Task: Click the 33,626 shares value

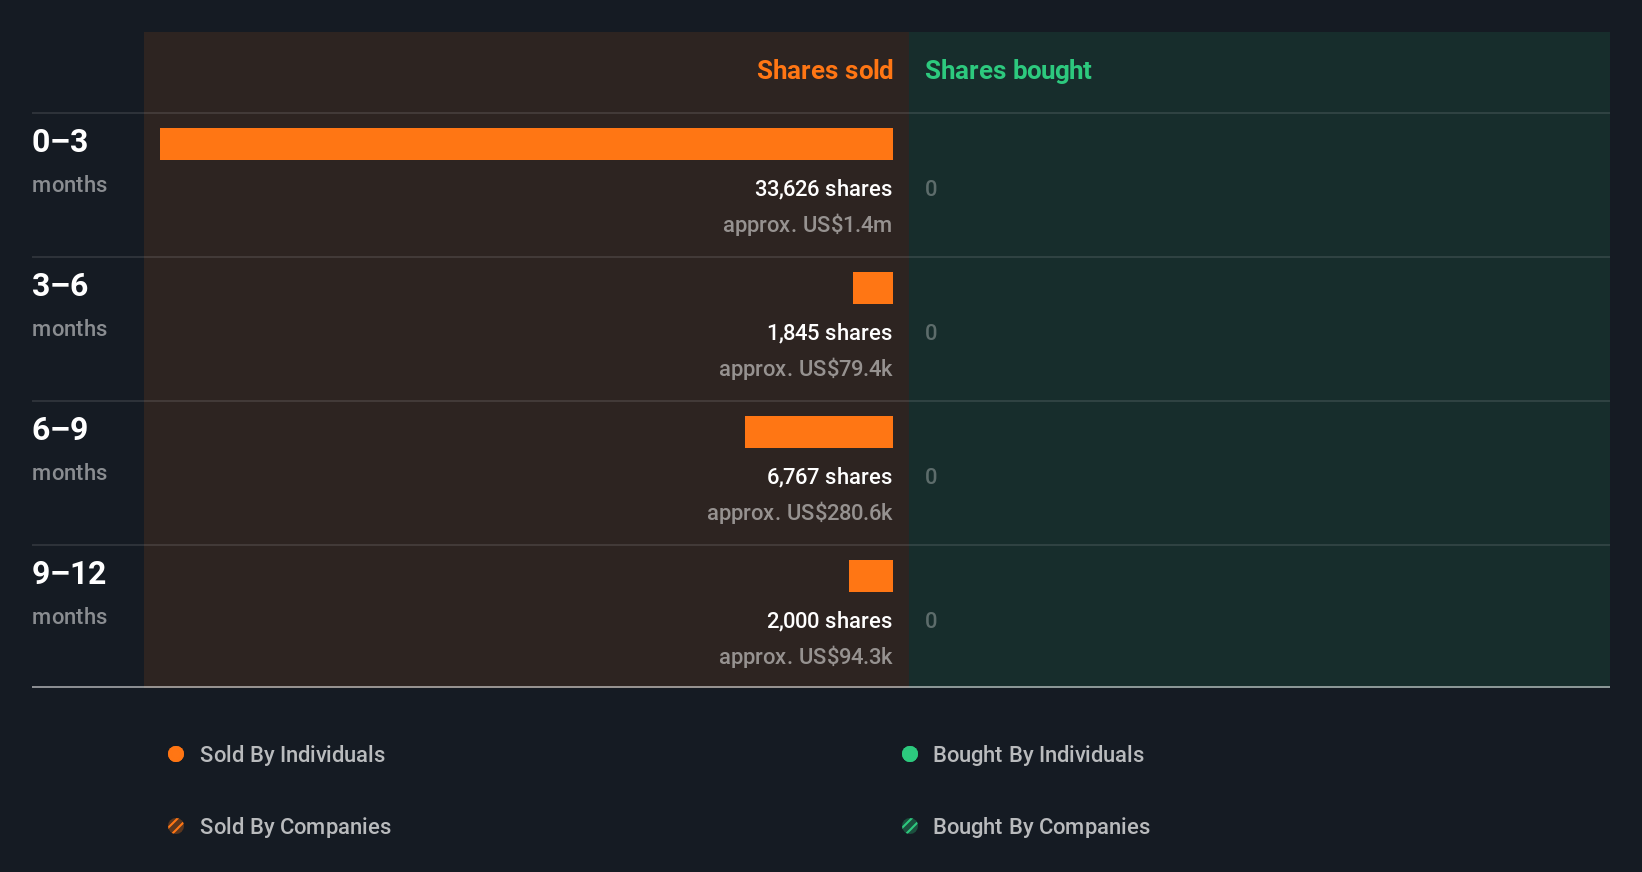Action: (x=823, y=188)
